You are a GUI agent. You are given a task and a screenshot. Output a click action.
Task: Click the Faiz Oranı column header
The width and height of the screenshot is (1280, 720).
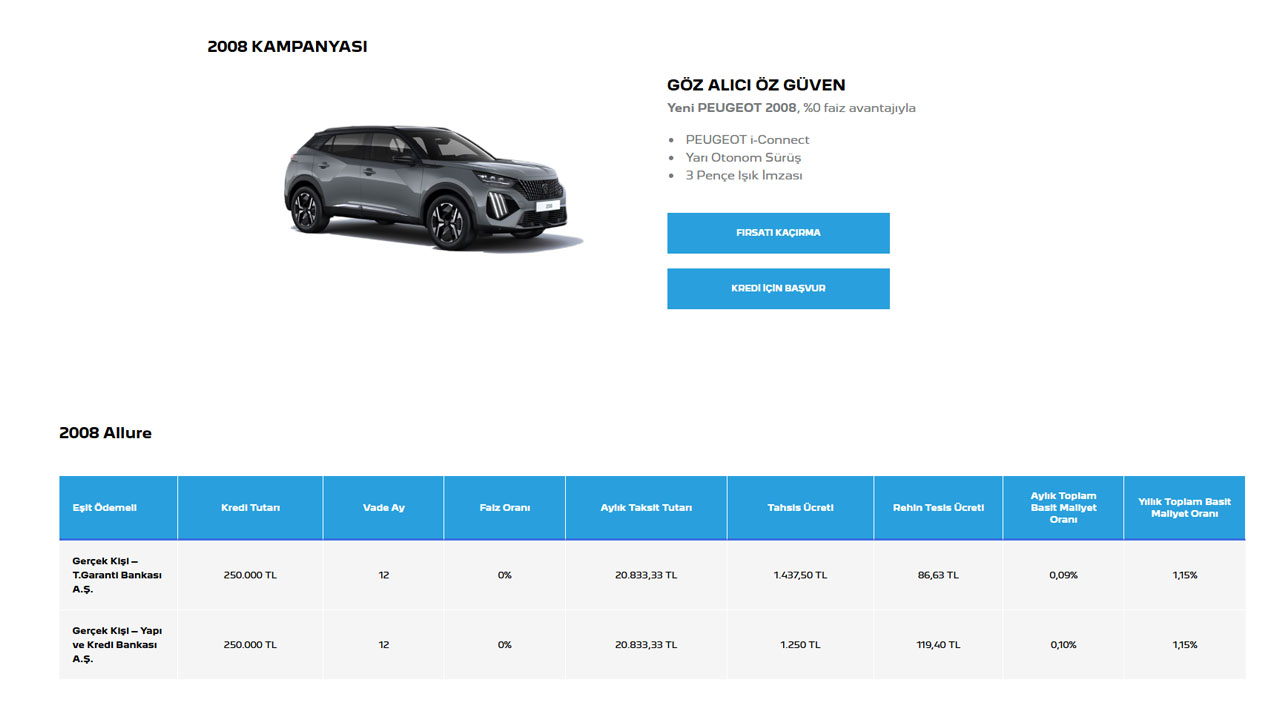[x=504, y=508]
